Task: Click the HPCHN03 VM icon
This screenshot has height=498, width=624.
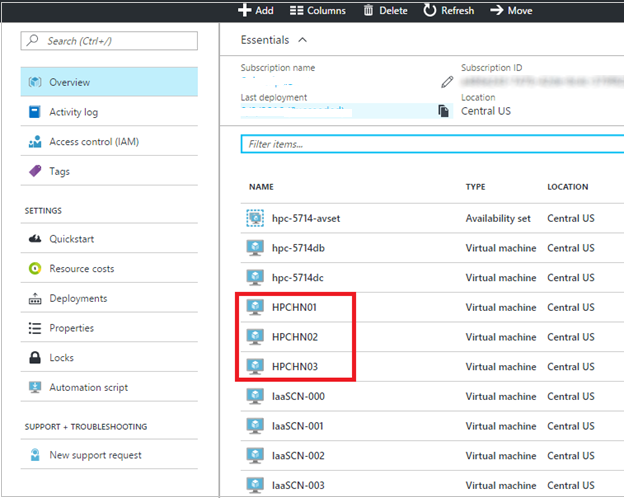Action: (255, 367)
